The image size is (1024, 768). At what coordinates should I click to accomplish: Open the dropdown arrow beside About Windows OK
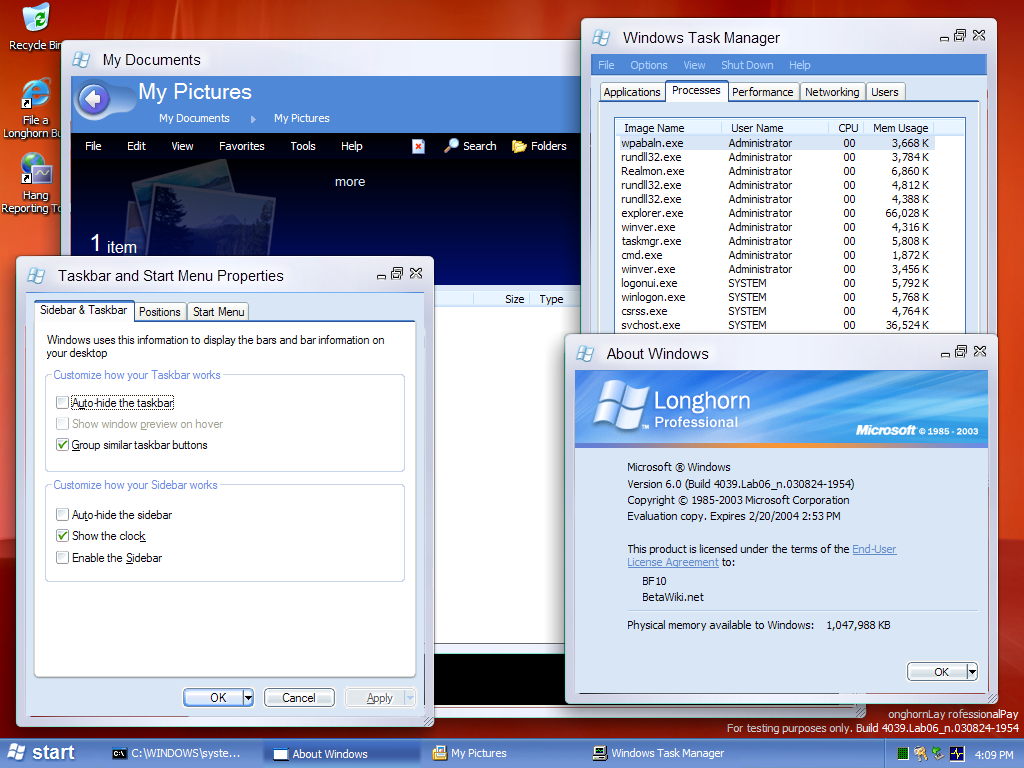(972, 672)
